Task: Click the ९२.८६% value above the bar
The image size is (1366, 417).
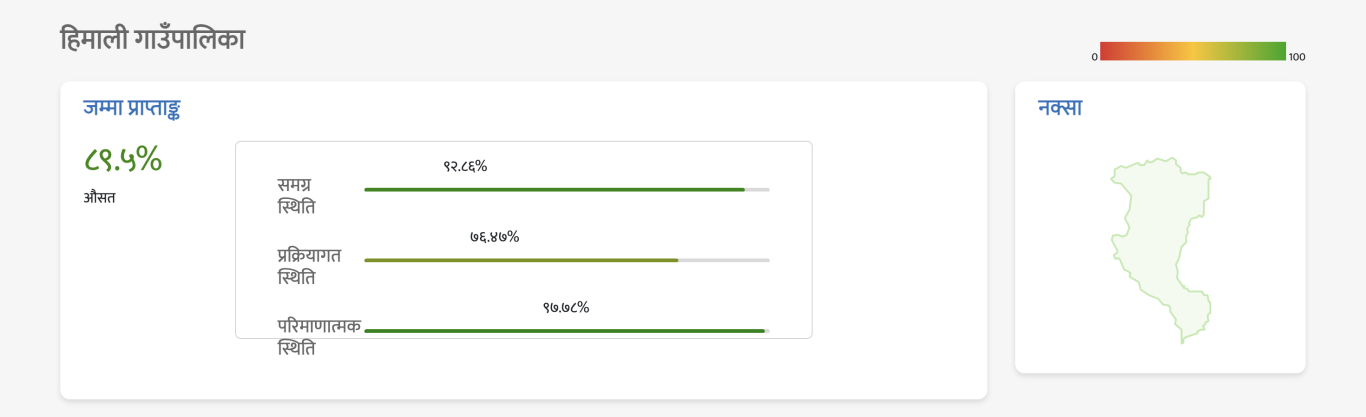Action: (465, 166)
